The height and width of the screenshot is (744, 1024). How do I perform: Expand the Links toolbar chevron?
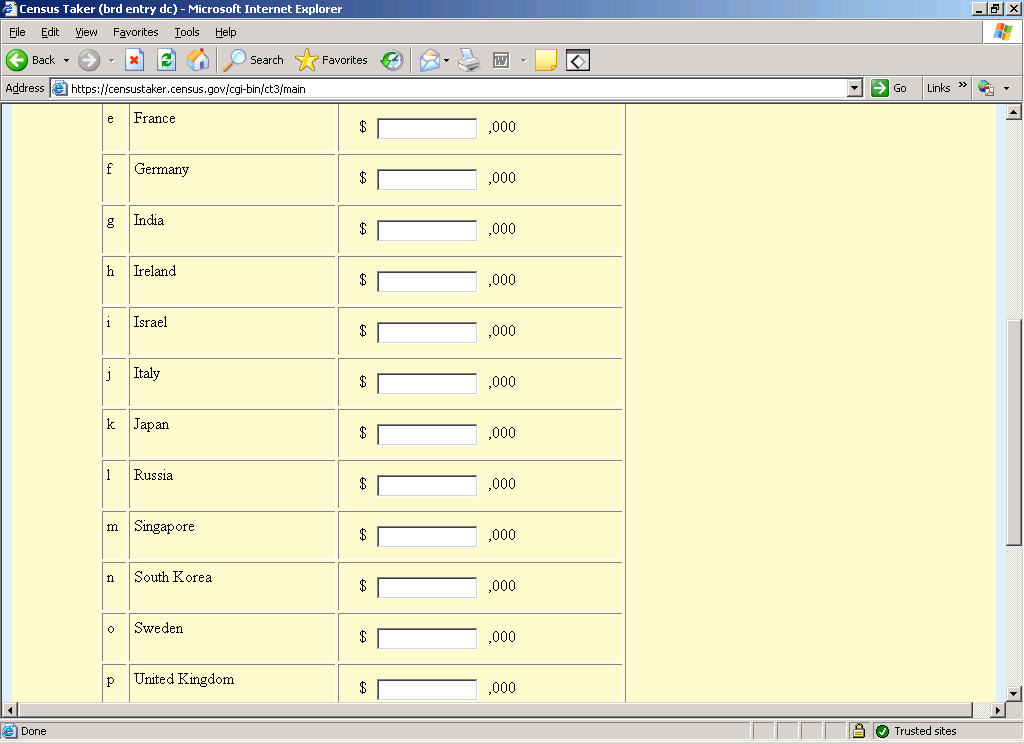(963, 85)
